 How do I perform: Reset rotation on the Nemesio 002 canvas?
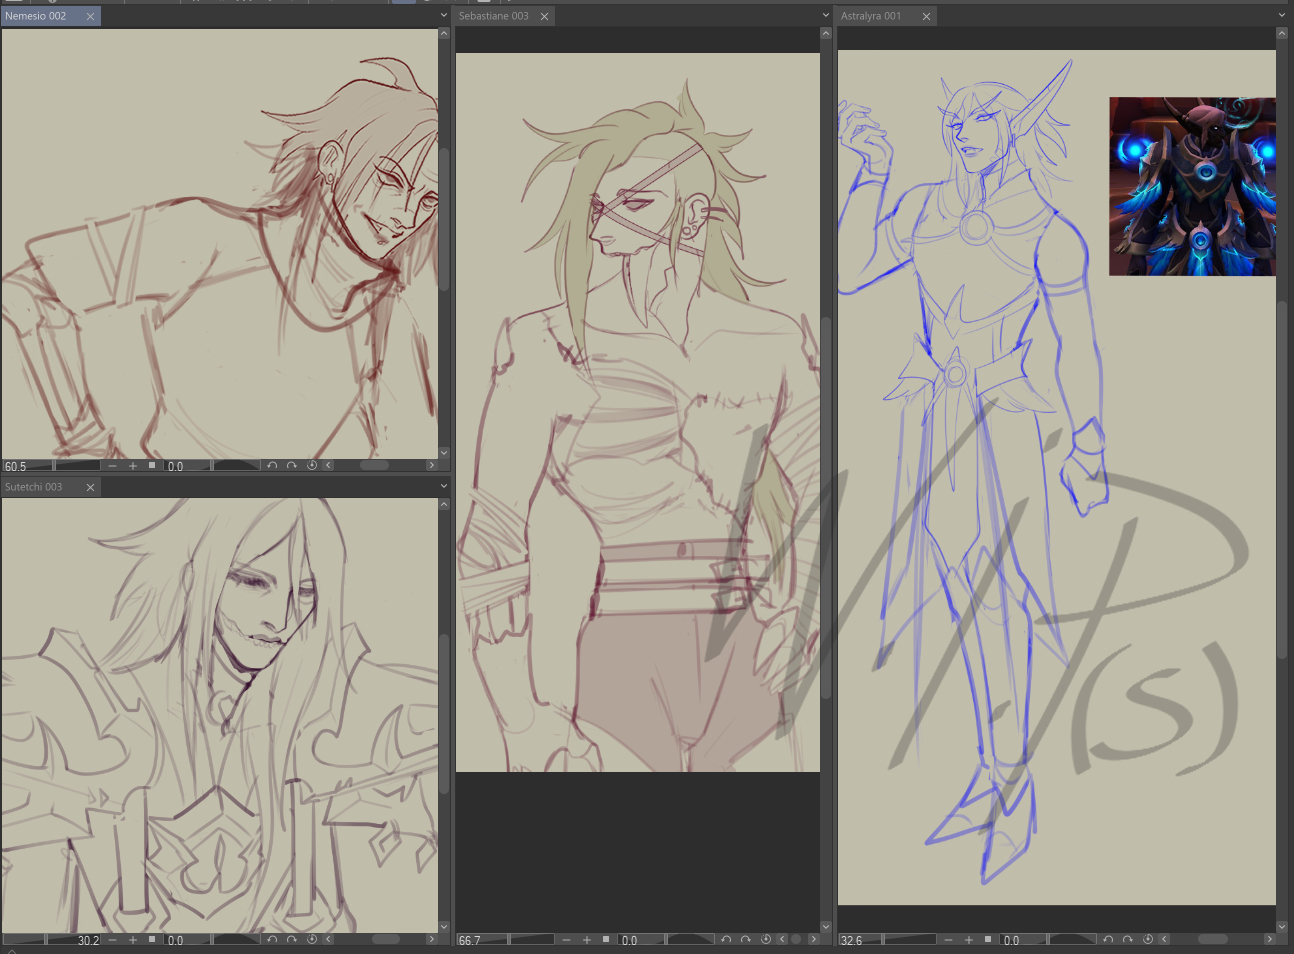[312, 466]
